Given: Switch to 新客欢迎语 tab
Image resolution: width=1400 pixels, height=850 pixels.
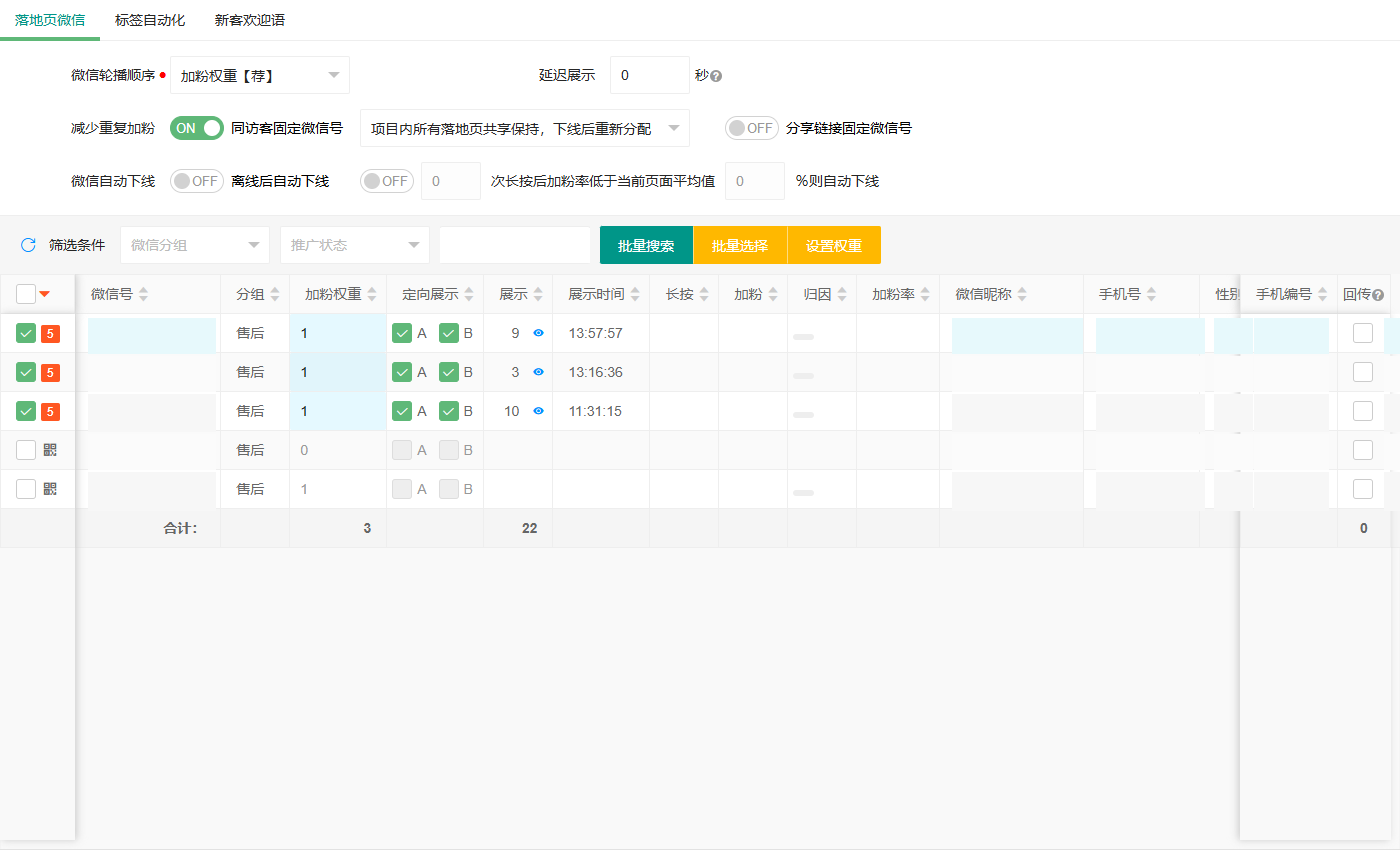Looking at the screenshot, I should coord(250,20).
